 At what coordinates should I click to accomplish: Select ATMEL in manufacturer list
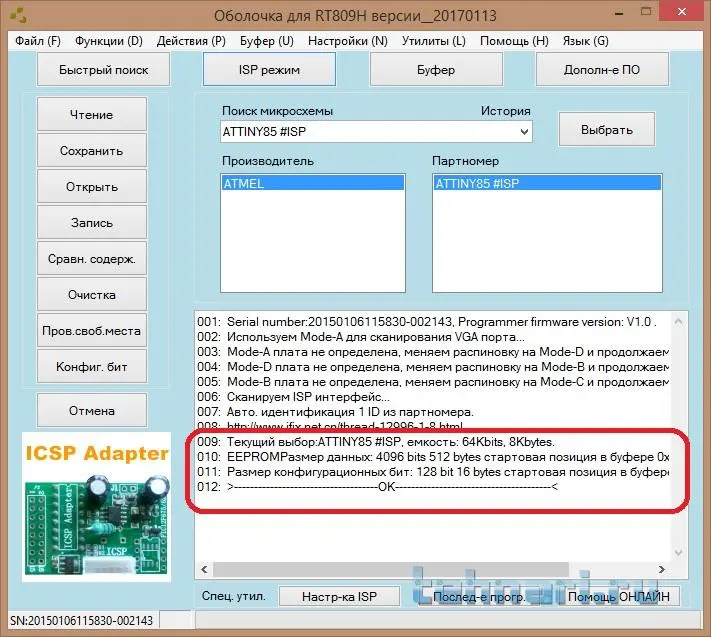coord(313,183)
